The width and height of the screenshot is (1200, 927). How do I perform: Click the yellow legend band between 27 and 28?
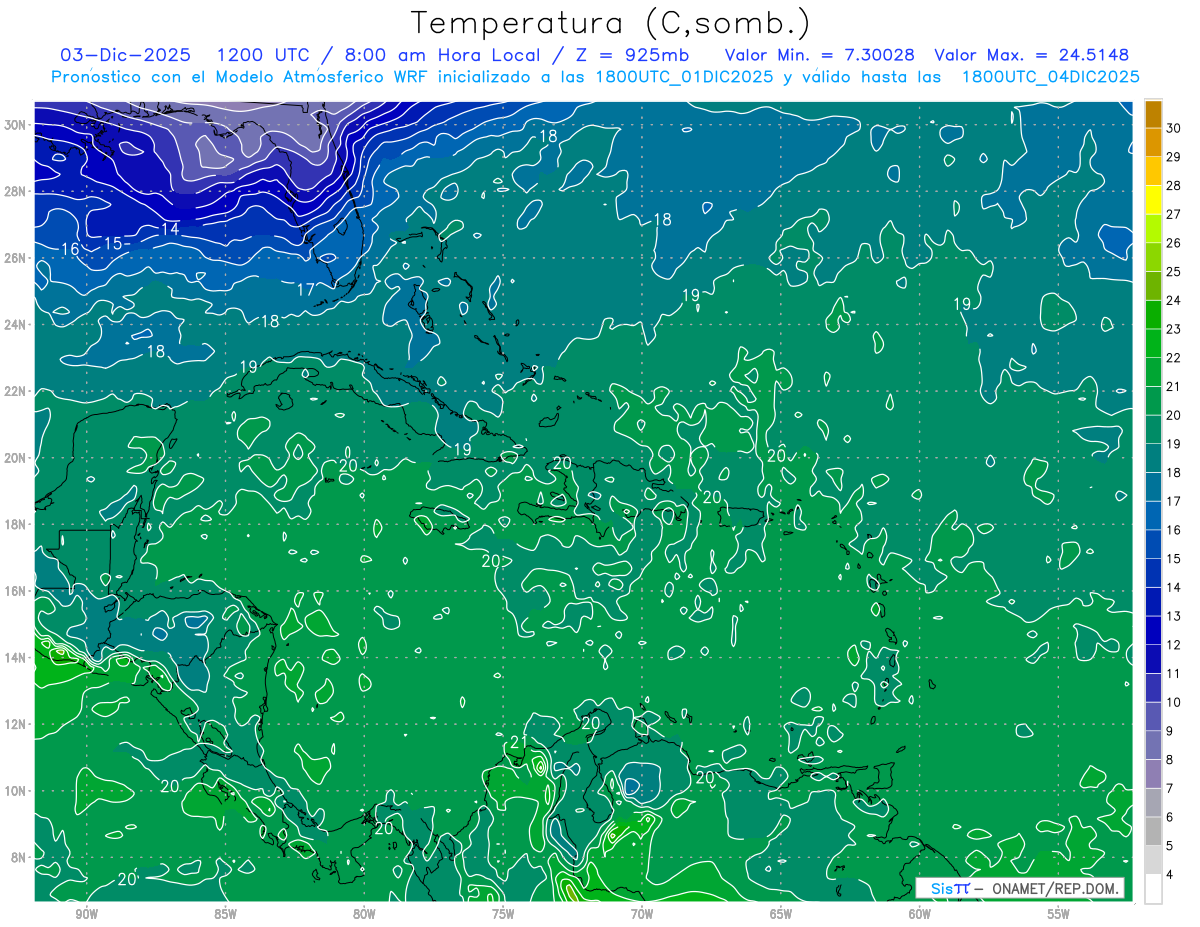tap(1153, 200)
